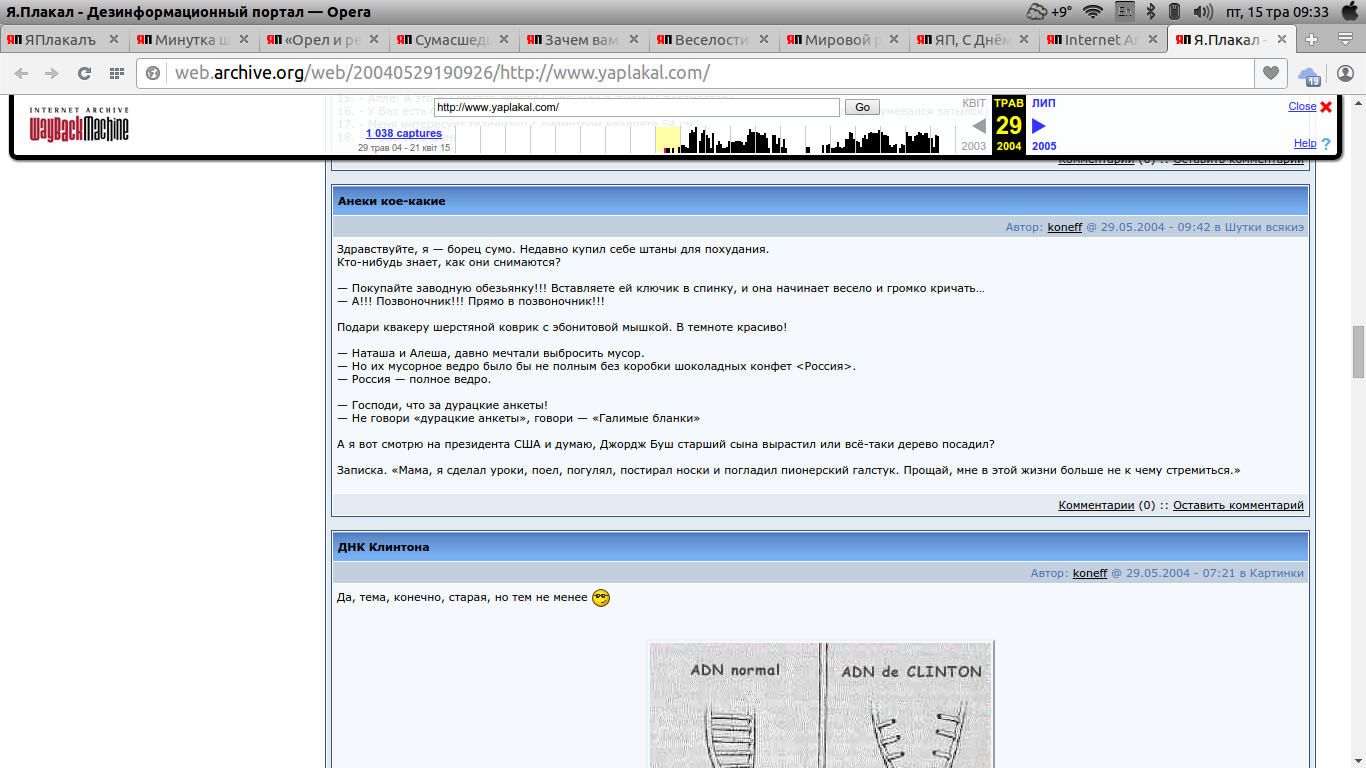
Task: Open Wayback help question mark icon
Action: pos(1326,144)
